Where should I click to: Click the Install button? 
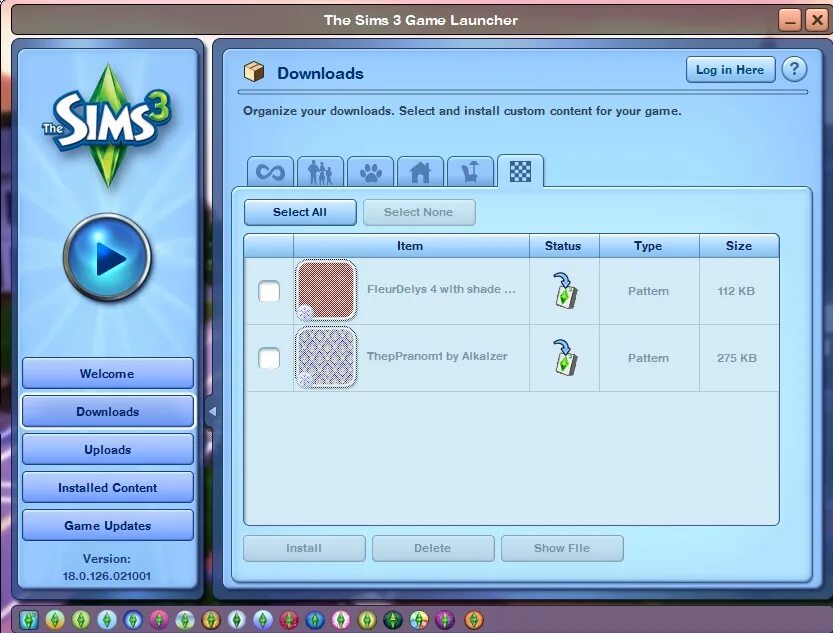pos(304,549)
